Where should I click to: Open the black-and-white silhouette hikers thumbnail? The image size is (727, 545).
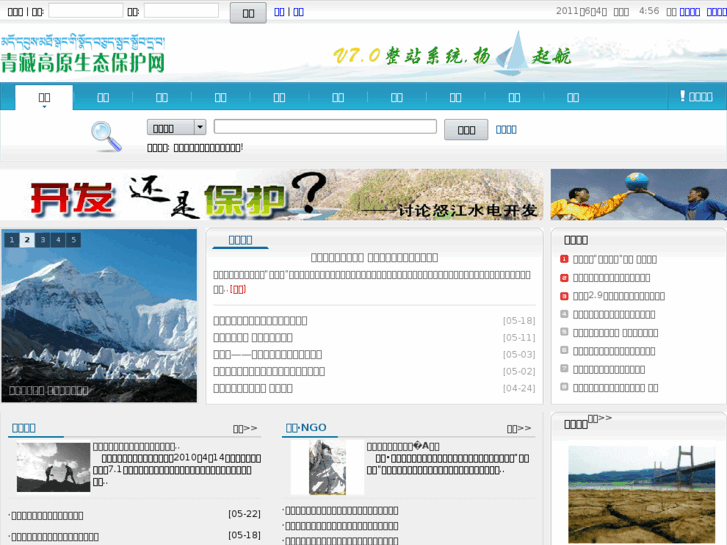(x=53, y=467)
